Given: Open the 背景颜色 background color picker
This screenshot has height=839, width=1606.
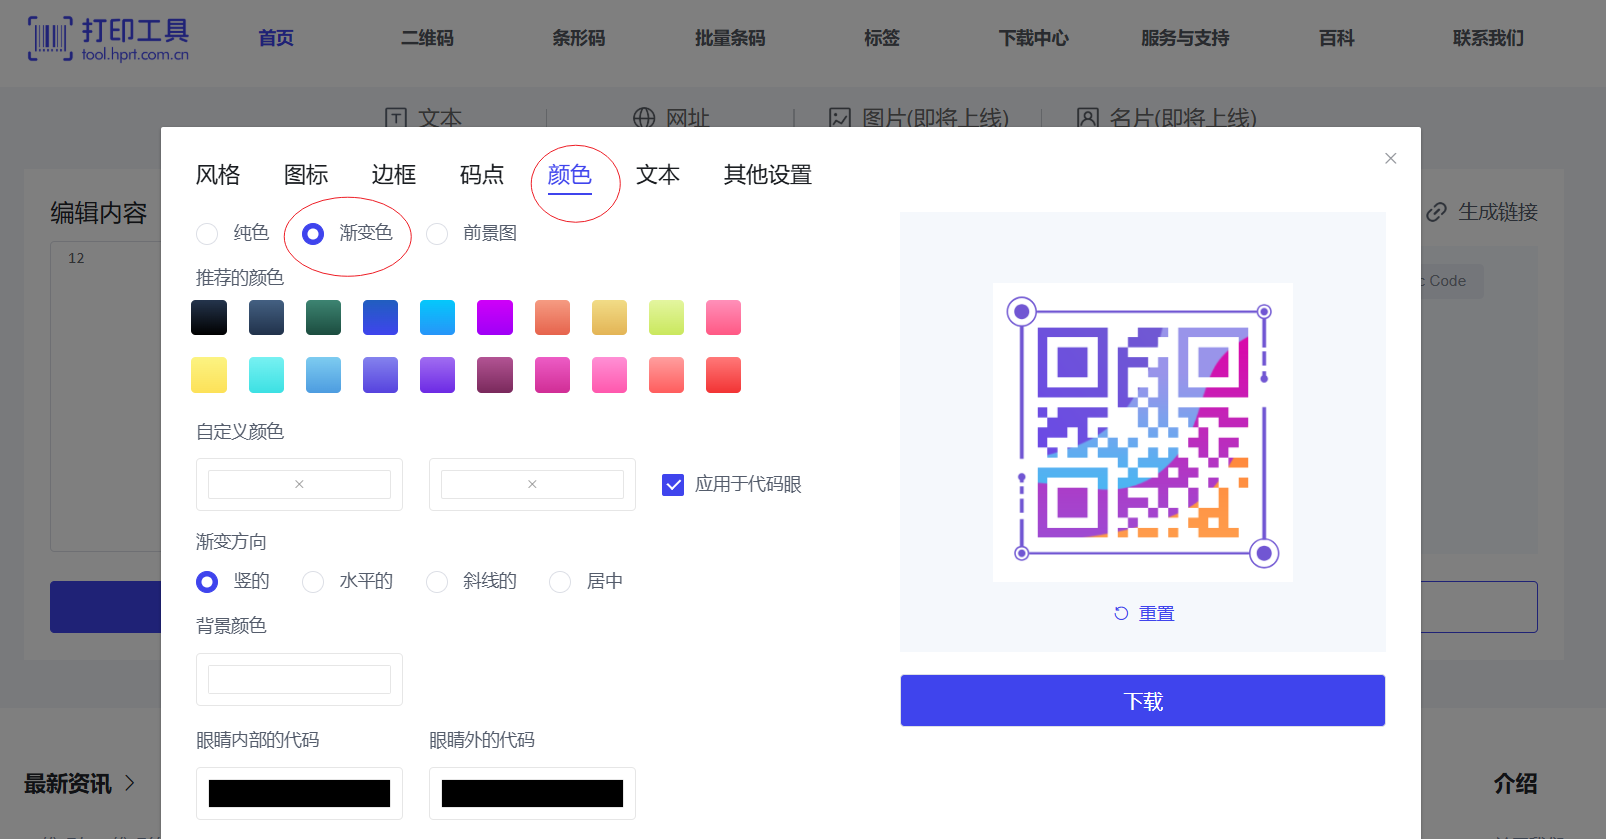Looking at the screenshot, I should click(x=299, y=680).
